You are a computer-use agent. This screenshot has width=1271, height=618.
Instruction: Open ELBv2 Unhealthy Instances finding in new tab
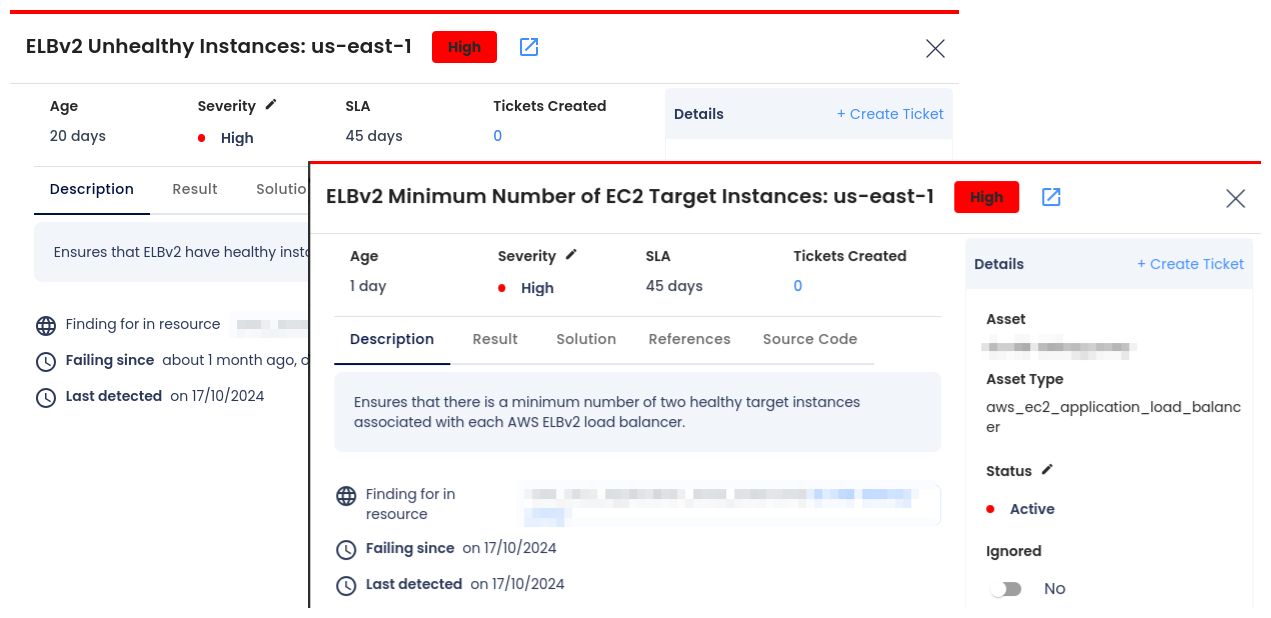pyautogui.click(x=529, y=47)
